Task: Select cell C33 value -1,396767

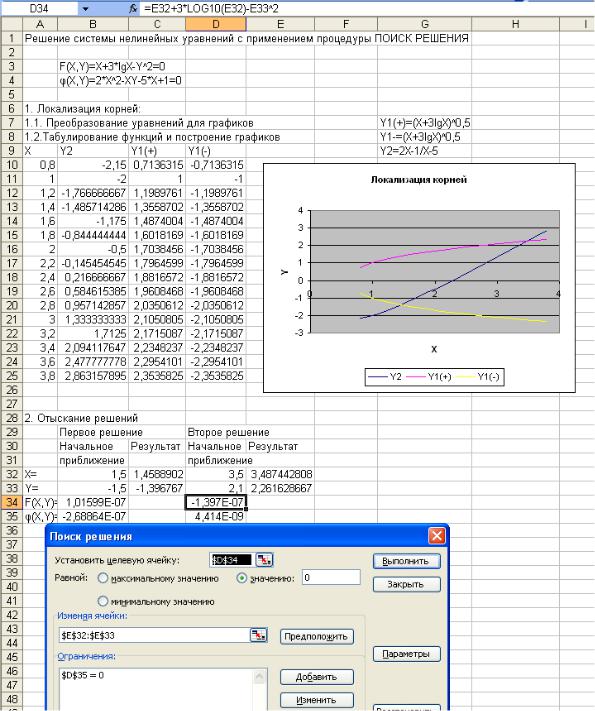Action: [x=157, y=488]
